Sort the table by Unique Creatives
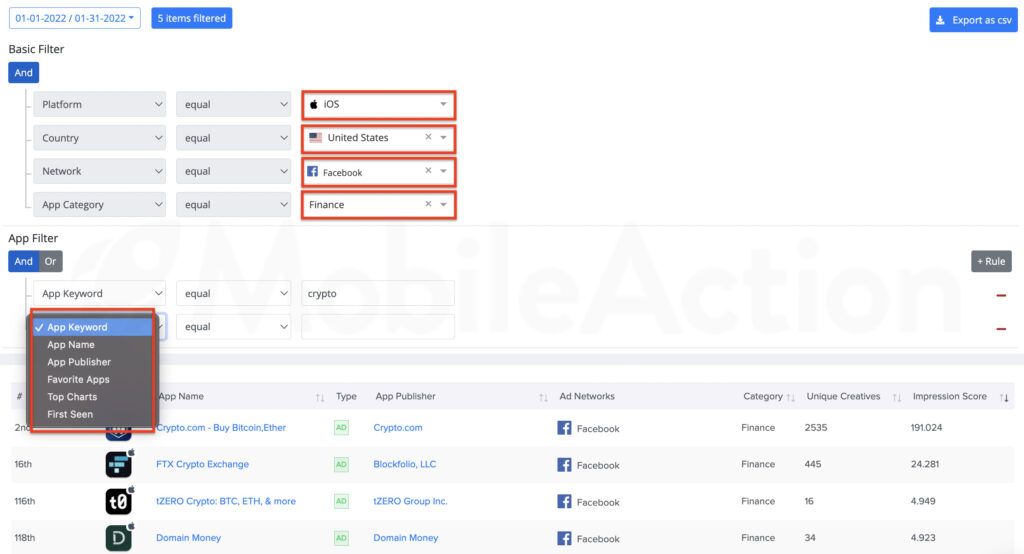Image resolution: width=1024 pixels, height=554 pixels. click(x=897, y=397)
